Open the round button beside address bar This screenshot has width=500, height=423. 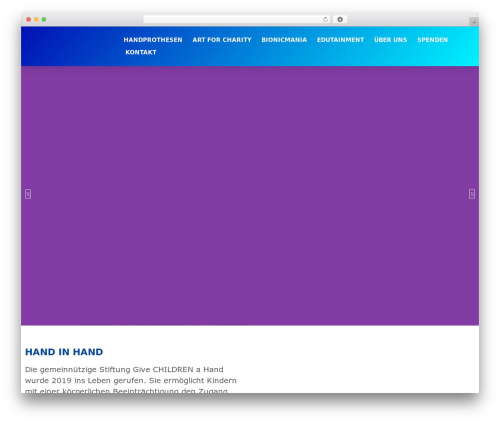340,19
